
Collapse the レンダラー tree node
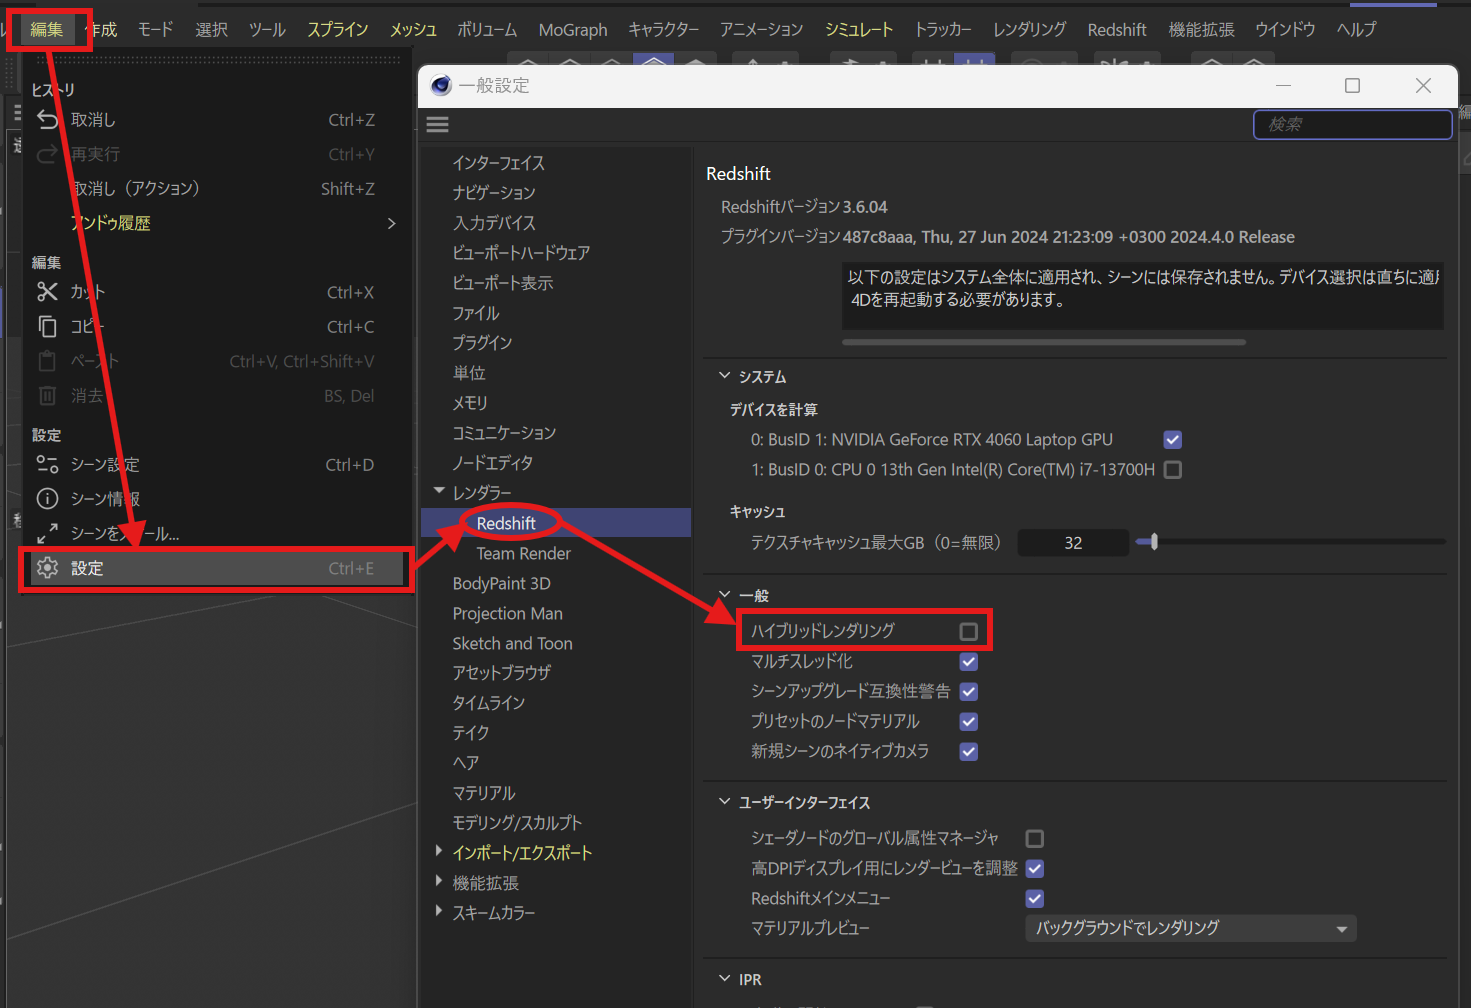pos(439,491)
